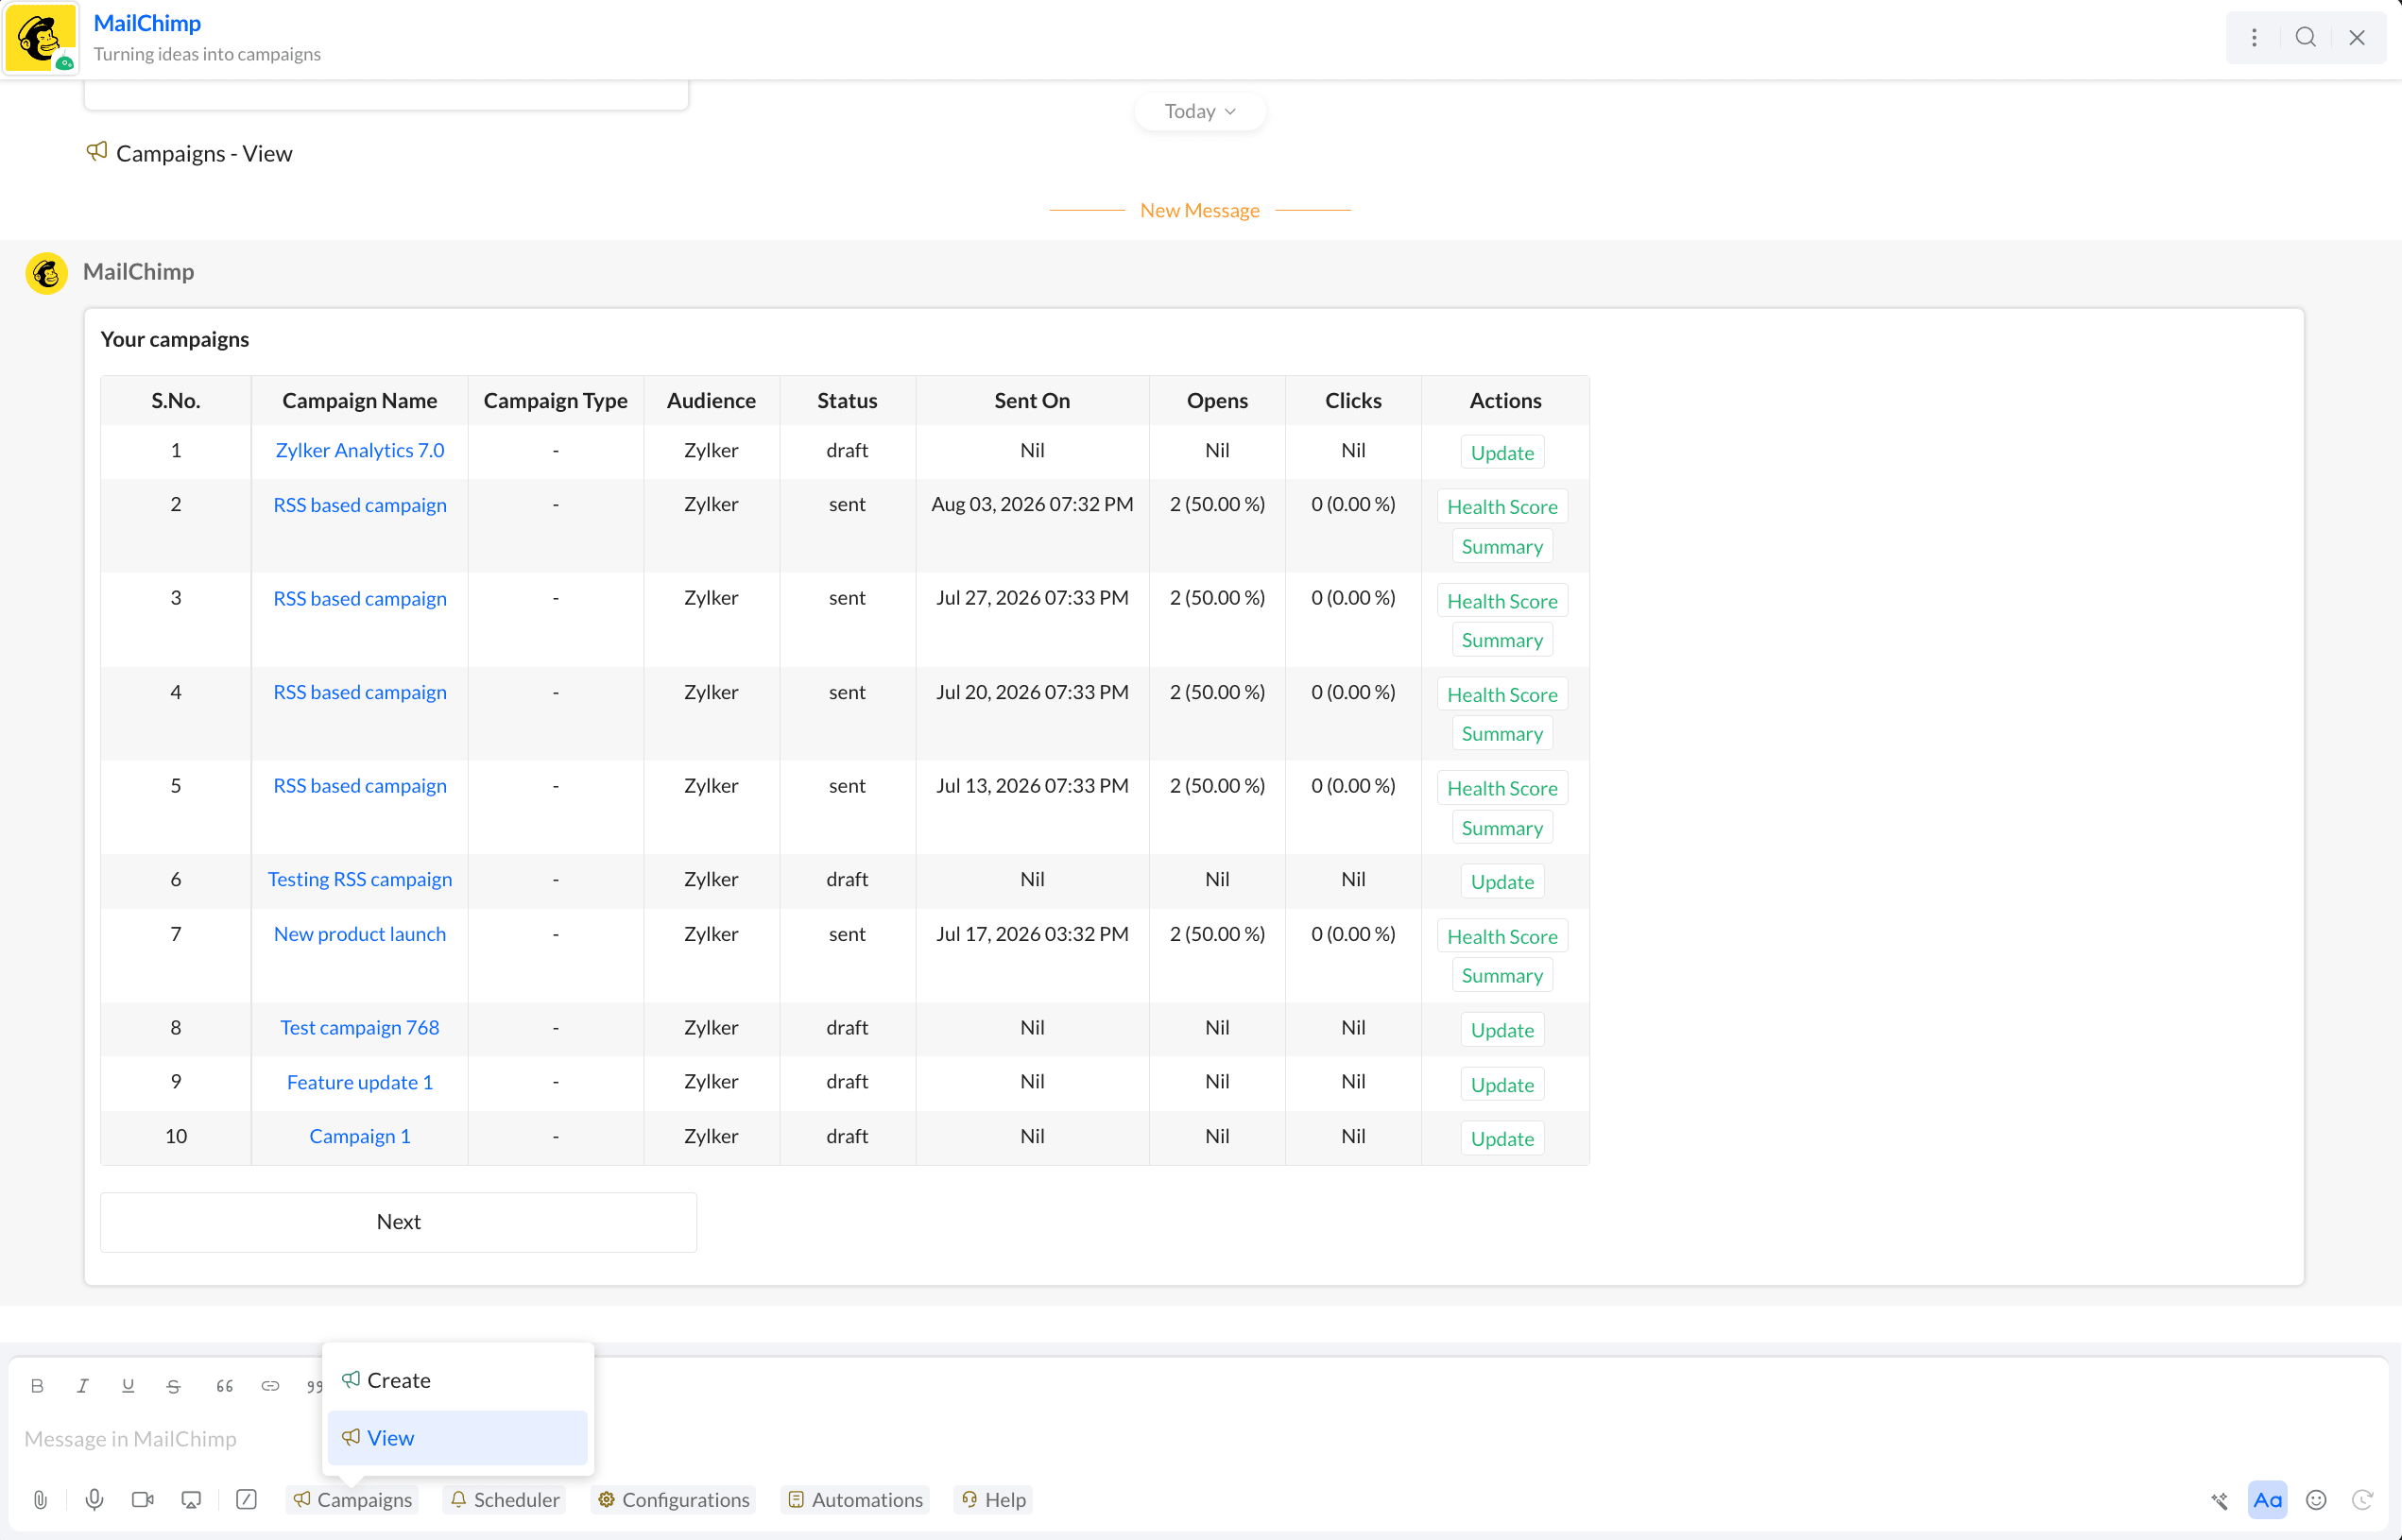This screenshot has width=2402, height=1540.
Task: Choose Create in the Campaigns popup menu
Action: coord(457,1379)
